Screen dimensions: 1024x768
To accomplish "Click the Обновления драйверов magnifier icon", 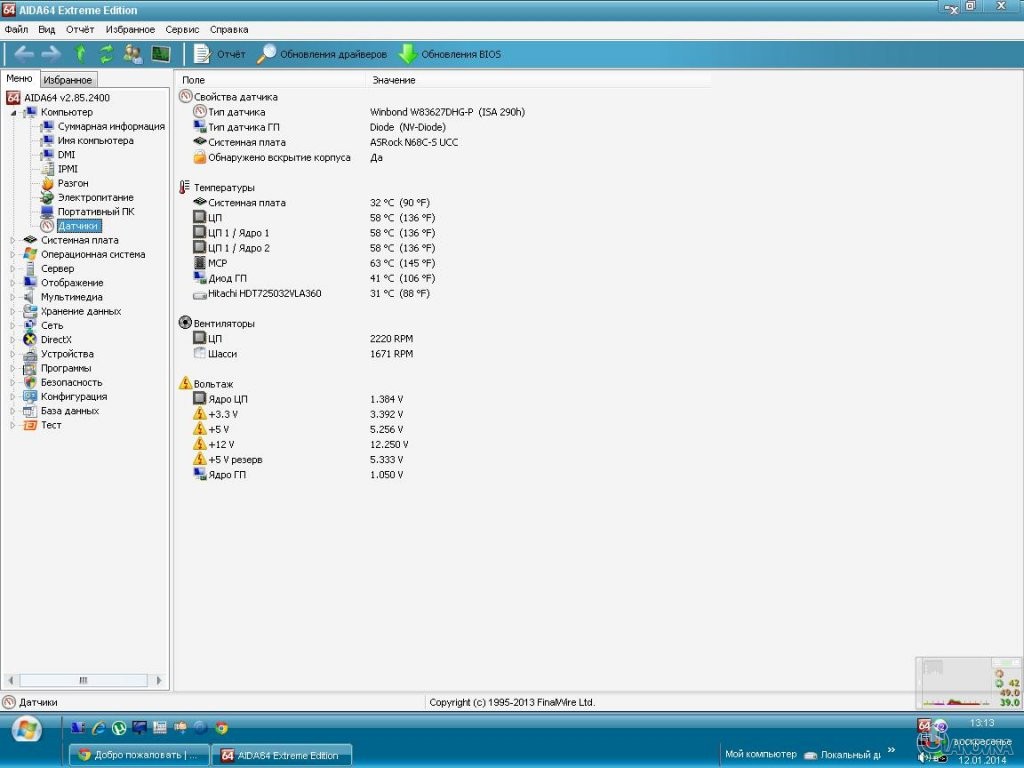I will click(266, 54).
